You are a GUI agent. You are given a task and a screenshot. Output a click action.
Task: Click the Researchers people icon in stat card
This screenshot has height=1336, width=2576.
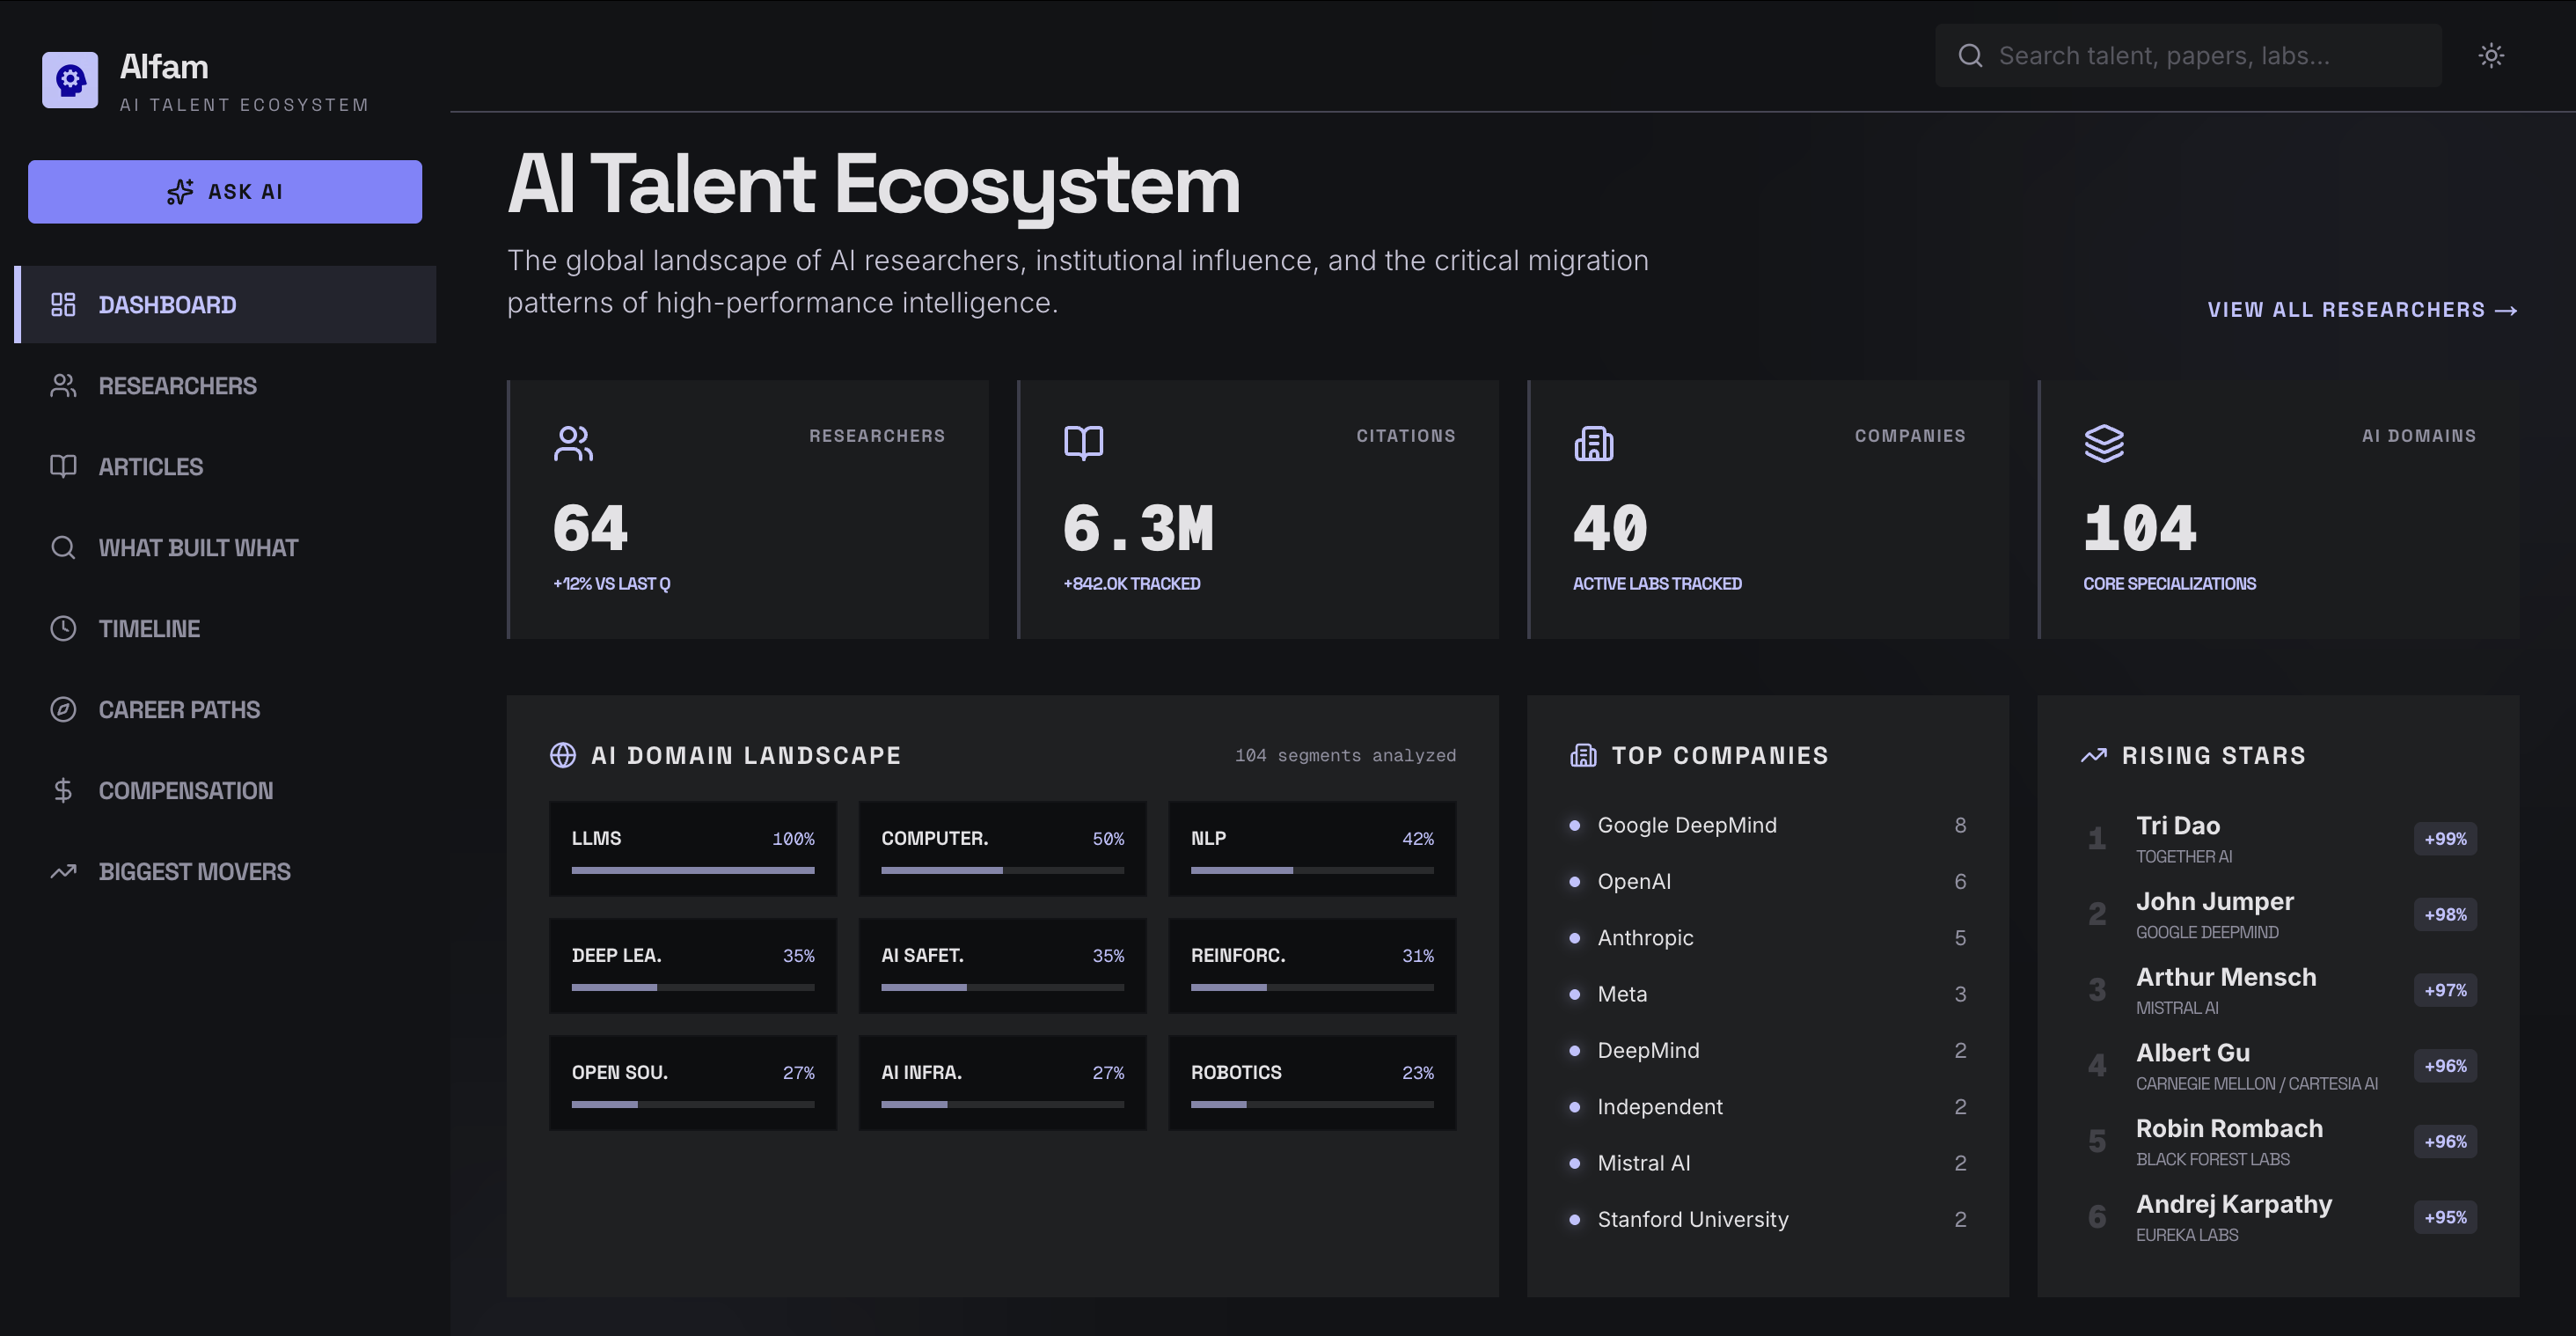point(573,443)
